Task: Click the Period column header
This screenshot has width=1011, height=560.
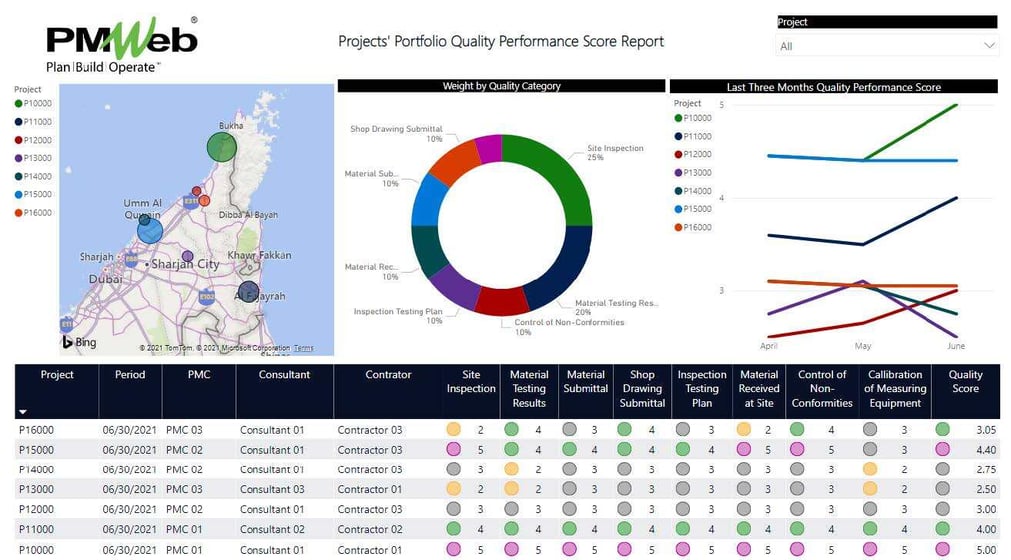Action: tap(130, 375)
